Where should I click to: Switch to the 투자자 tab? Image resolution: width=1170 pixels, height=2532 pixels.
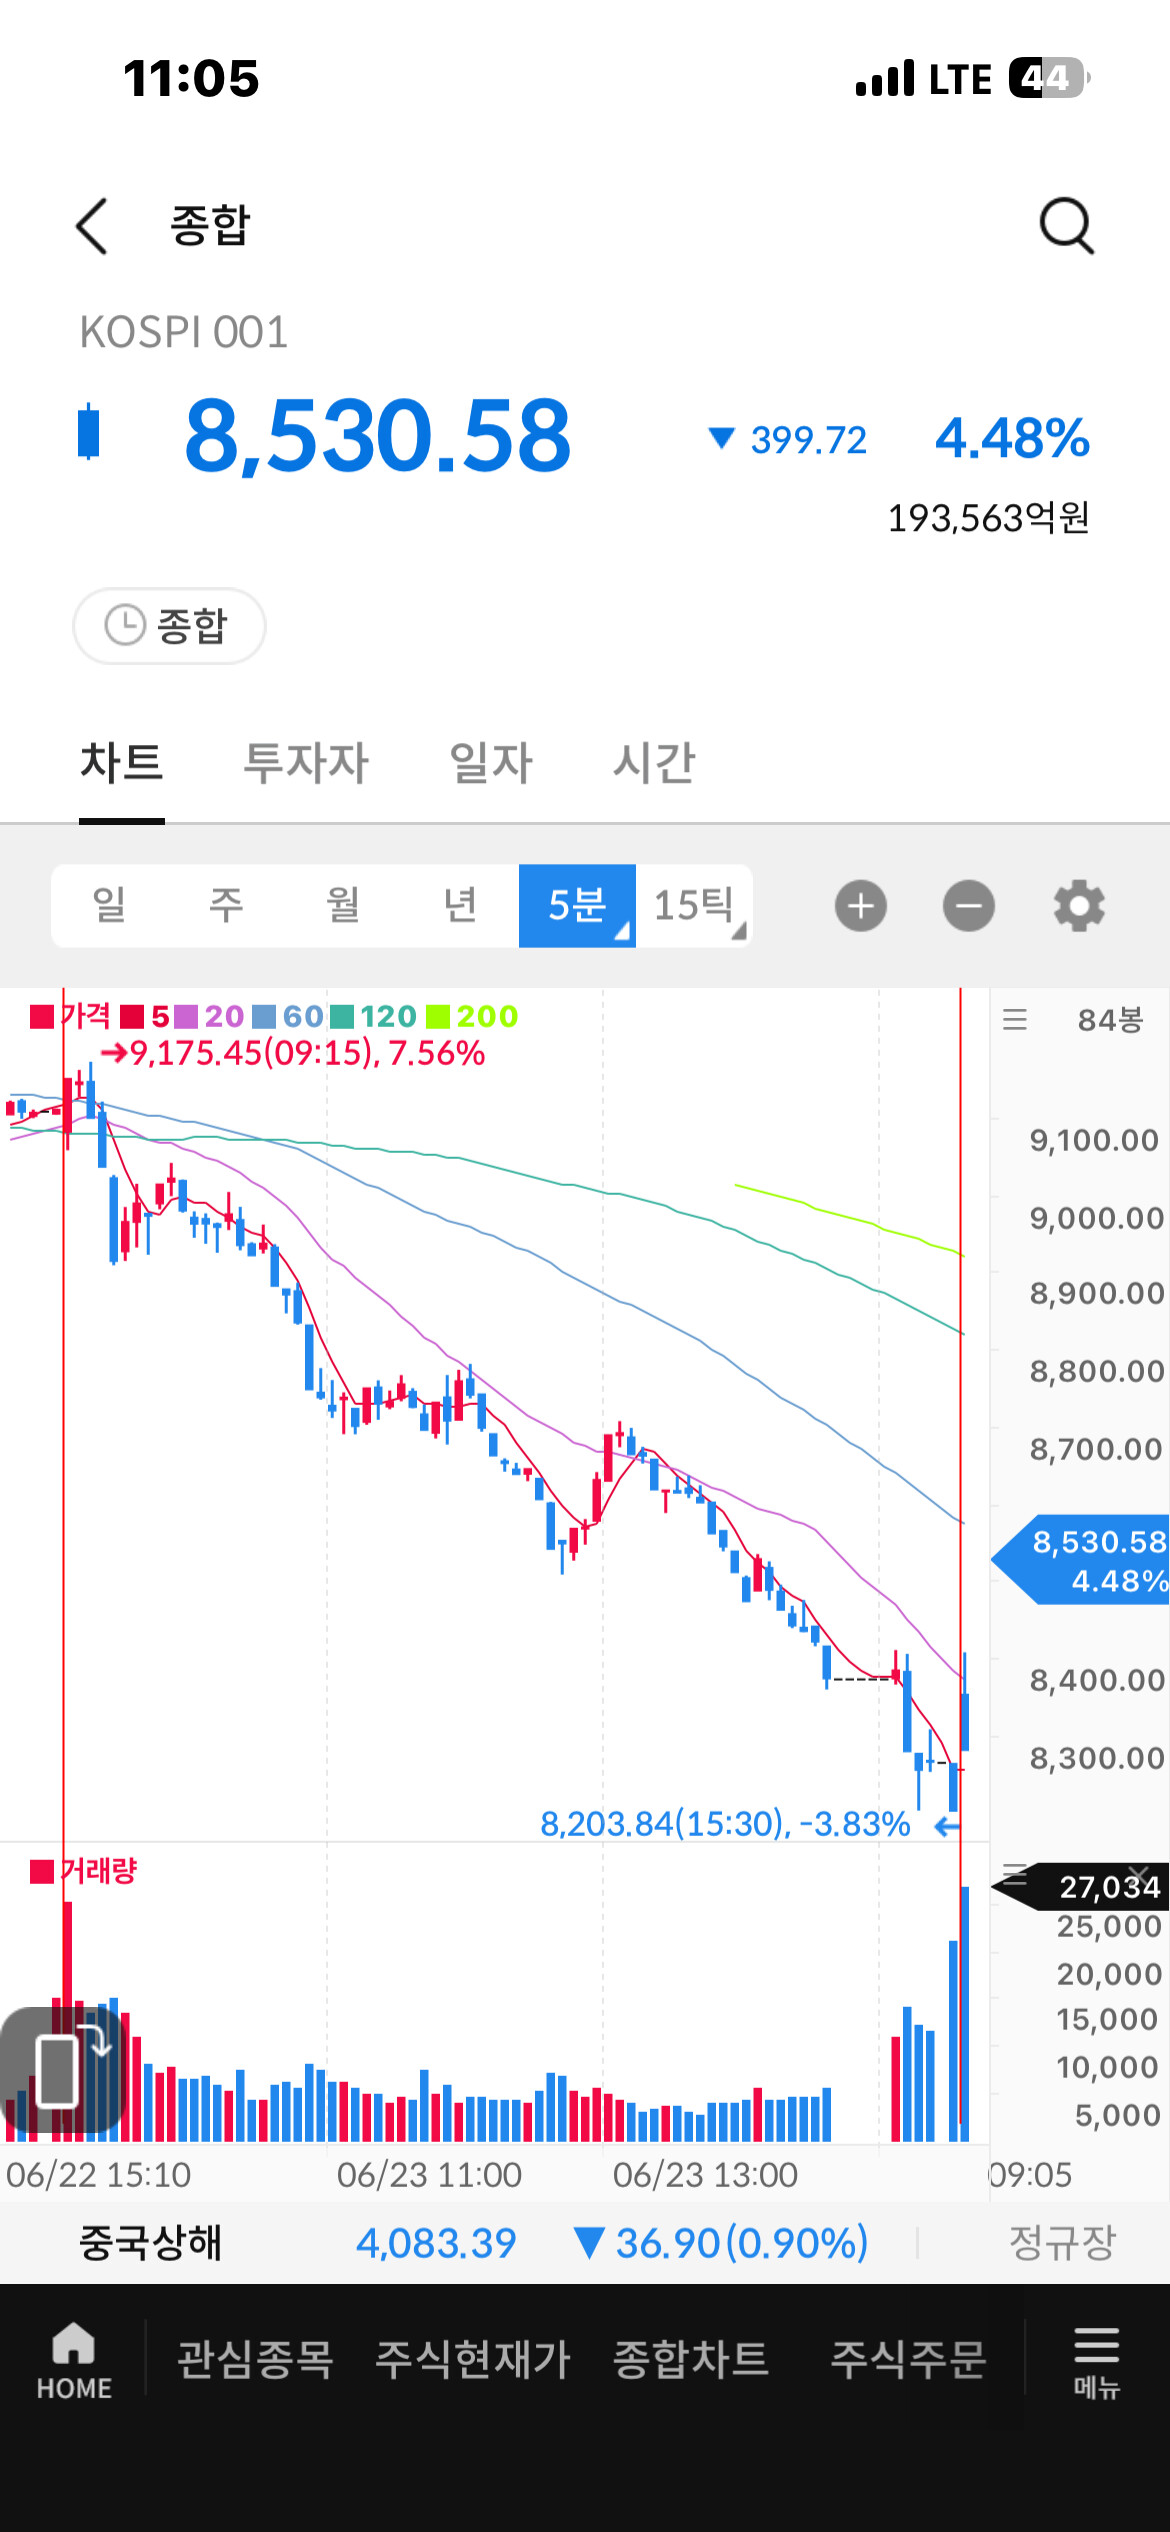306,763
